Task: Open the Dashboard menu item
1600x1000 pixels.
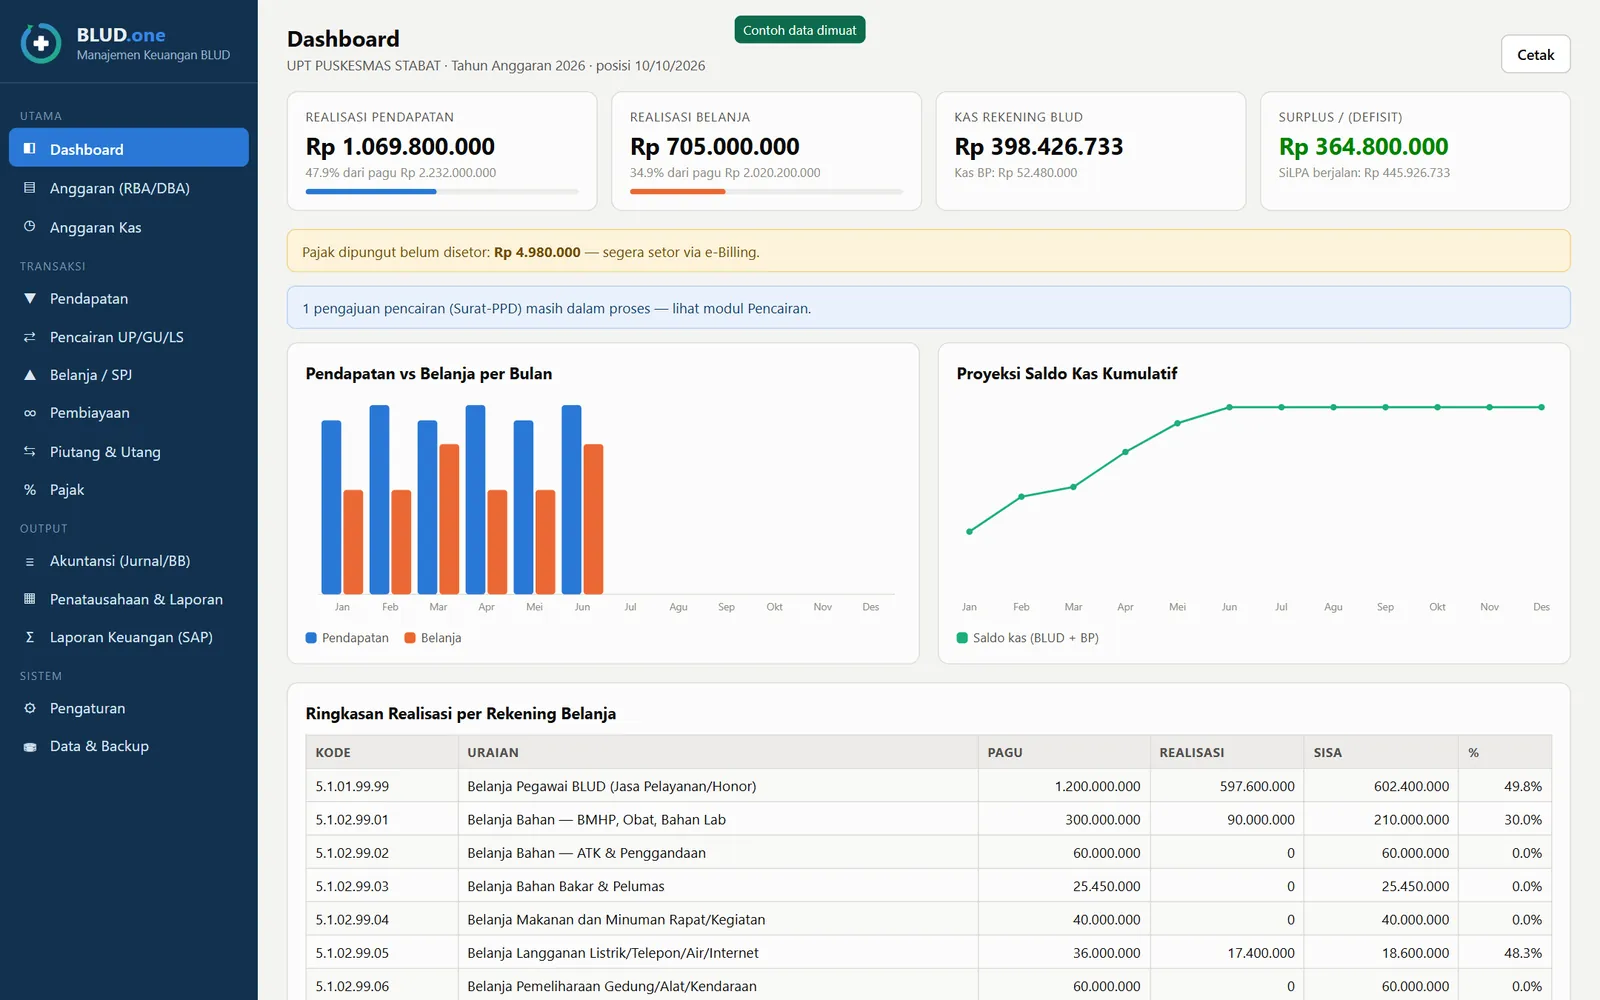Action: tap(129, 148)
